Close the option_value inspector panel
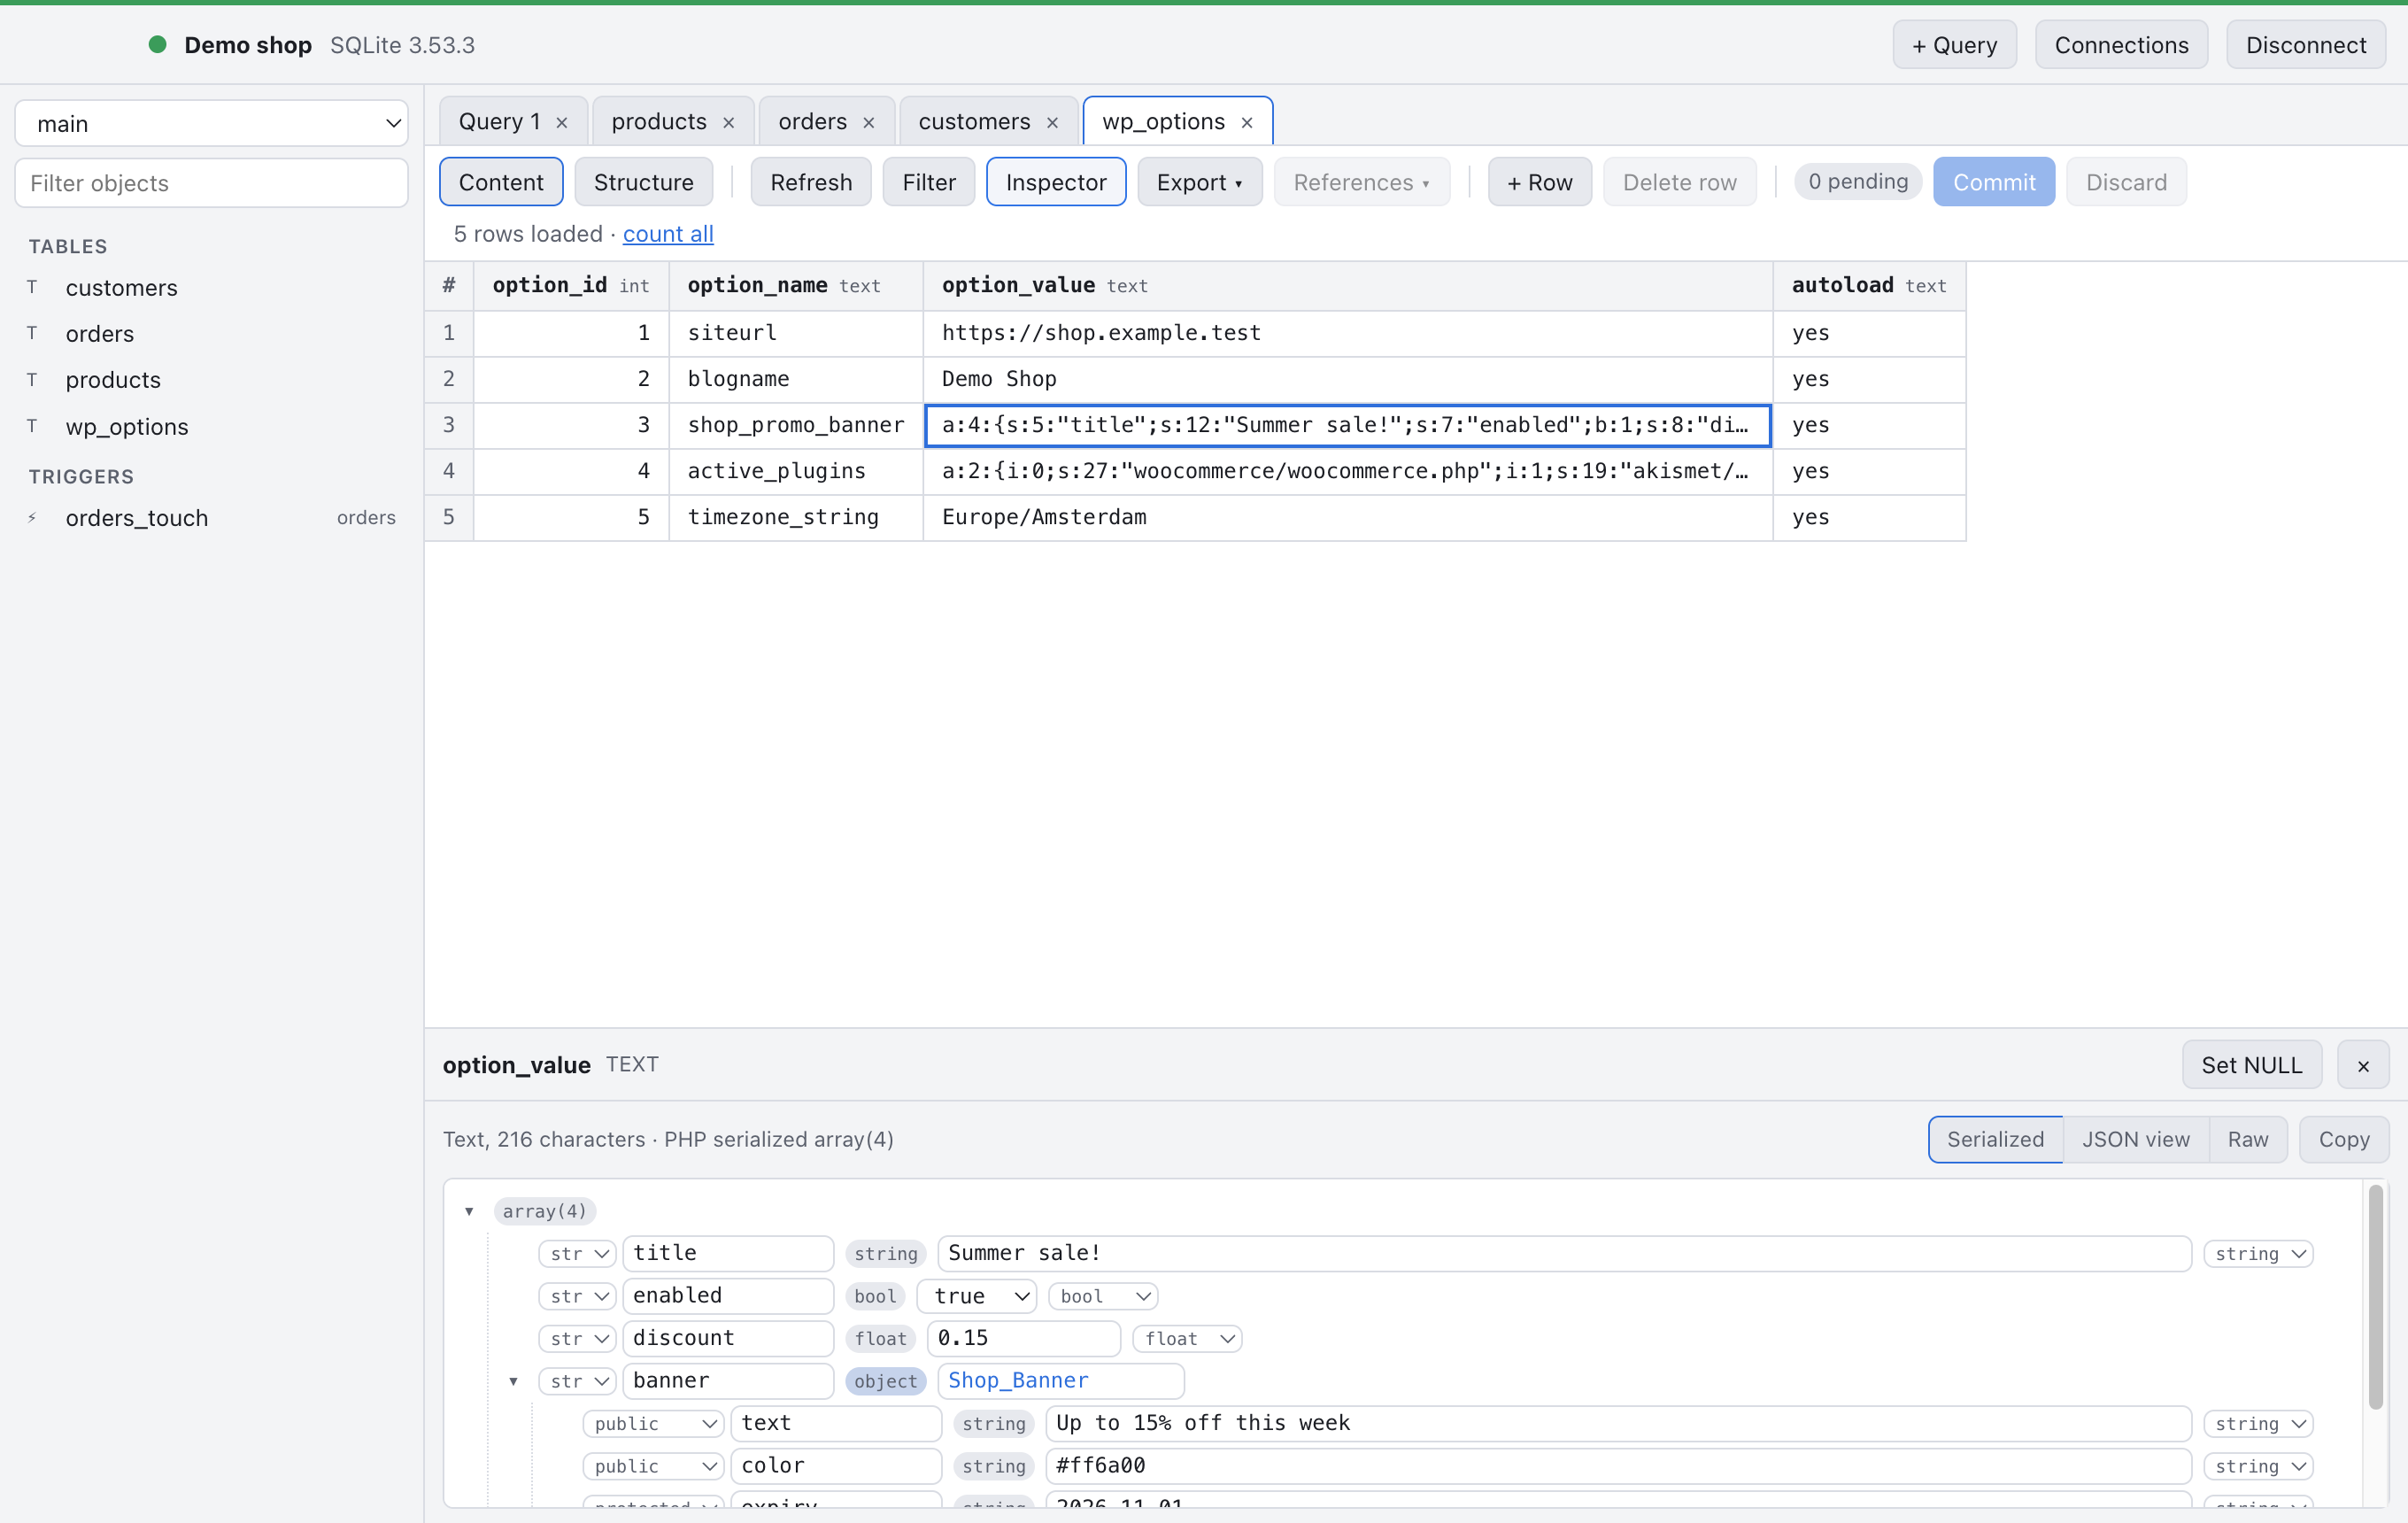 [x=2363, y=1065]
